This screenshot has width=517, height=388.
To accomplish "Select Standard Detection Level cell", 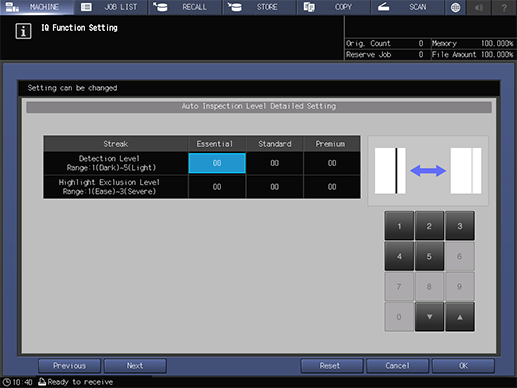I will point(275,163).
